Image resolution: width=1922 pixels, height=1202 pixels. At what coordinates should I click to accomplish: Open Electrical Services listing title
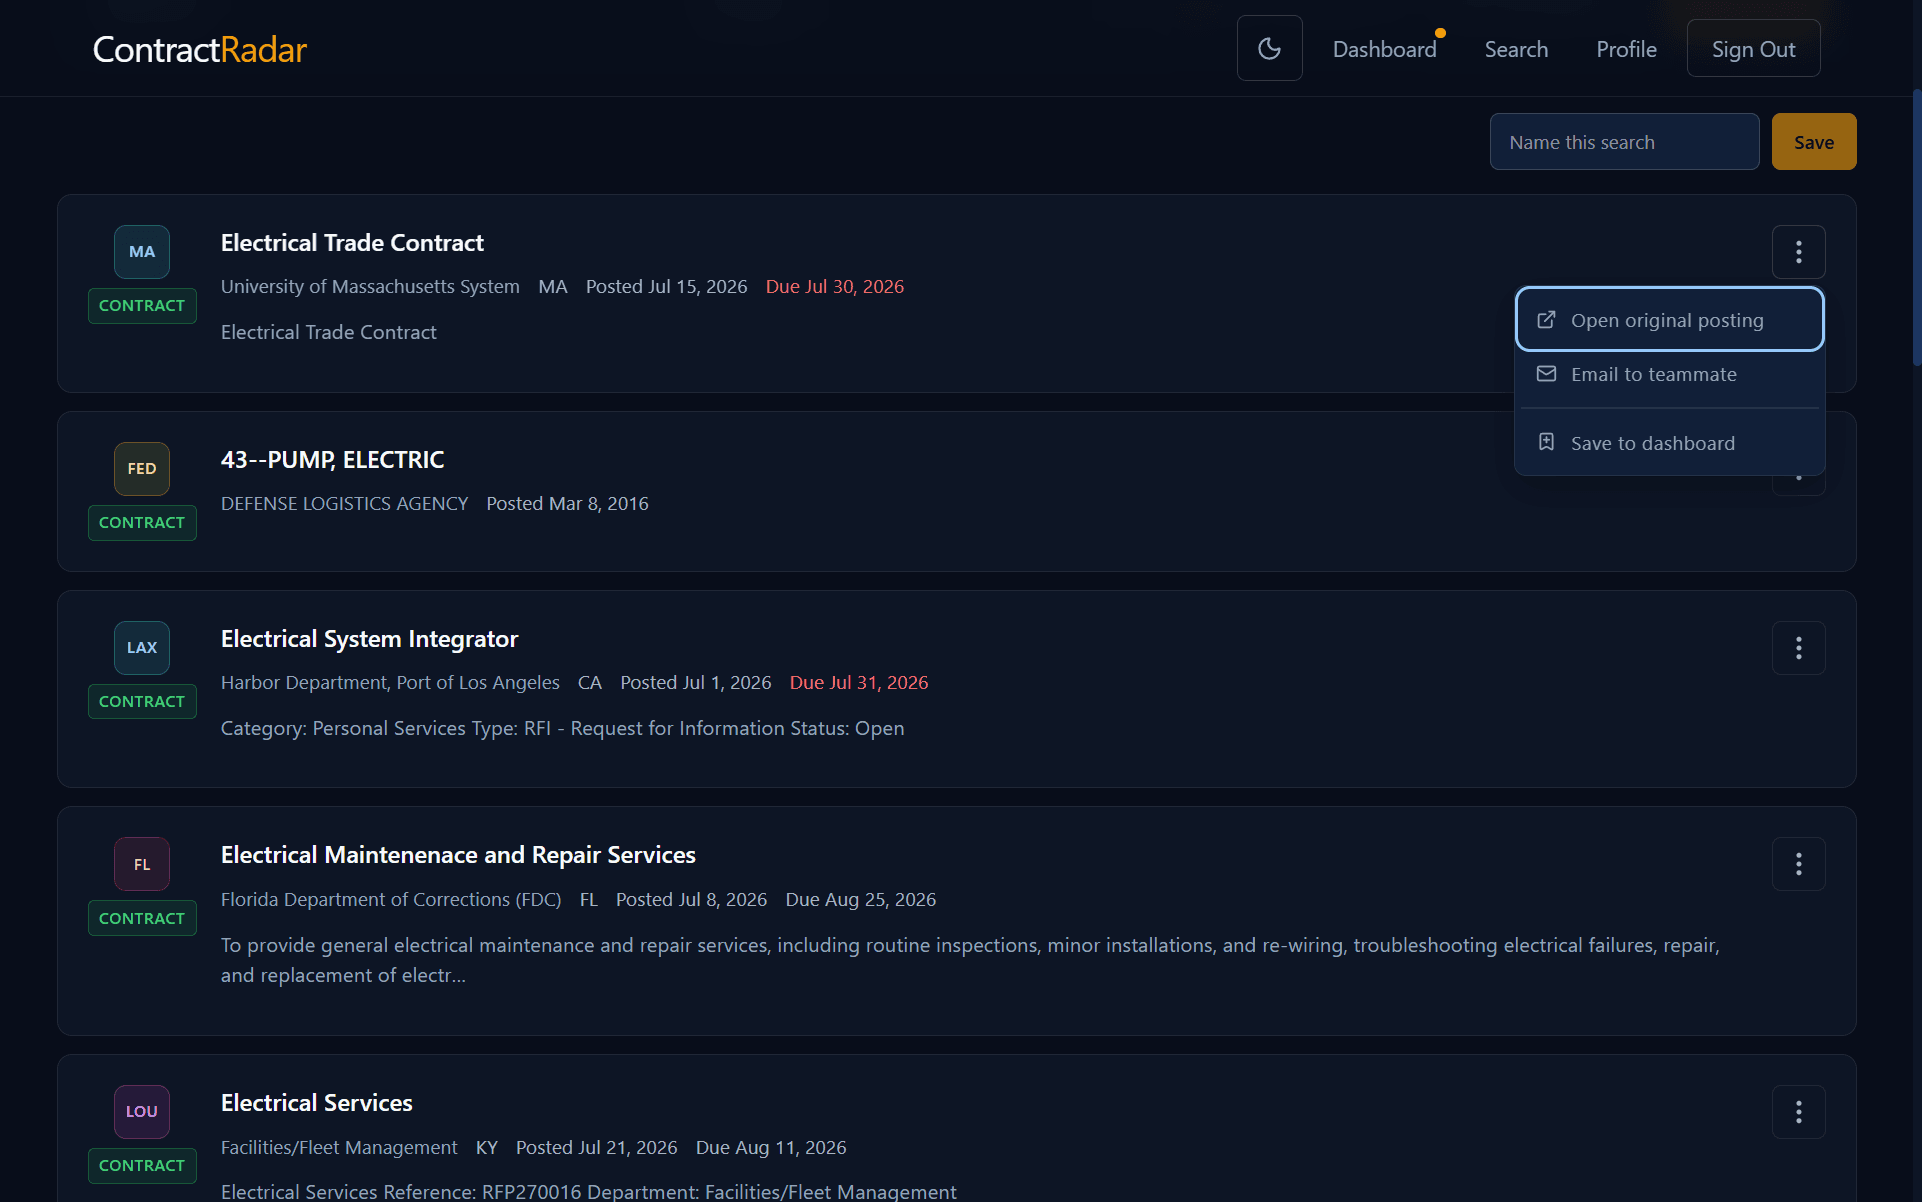tap(316, 1103)
